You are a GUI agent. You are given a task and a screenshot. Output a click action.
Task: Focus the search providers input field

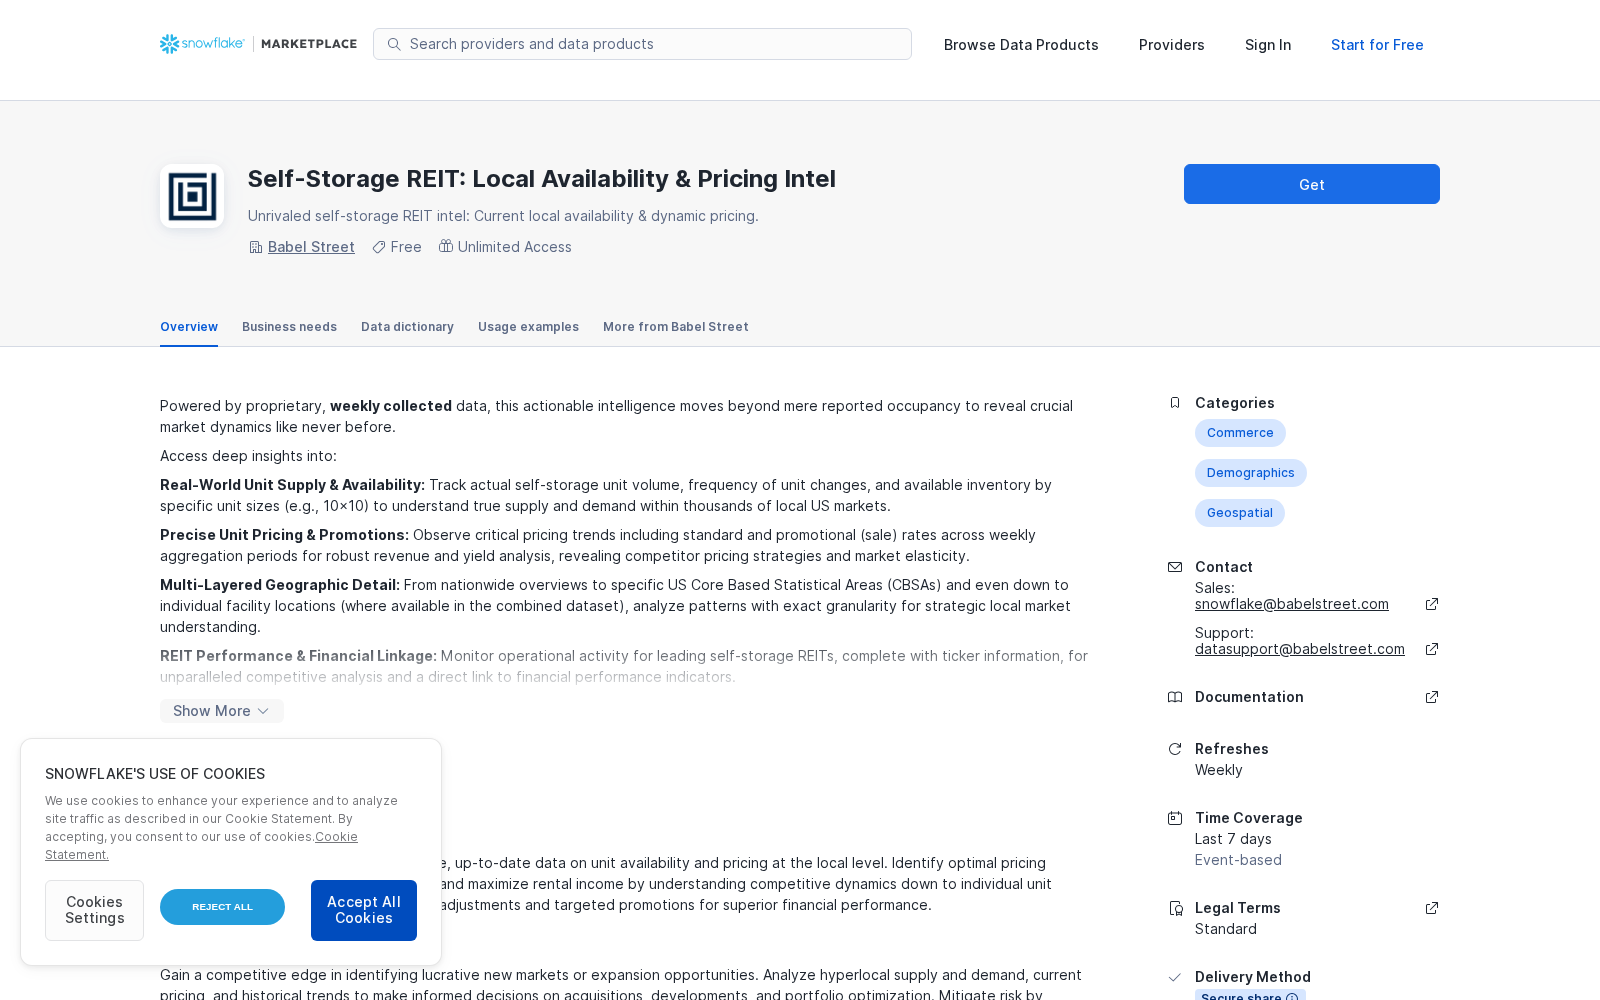(x=642, y=44)
